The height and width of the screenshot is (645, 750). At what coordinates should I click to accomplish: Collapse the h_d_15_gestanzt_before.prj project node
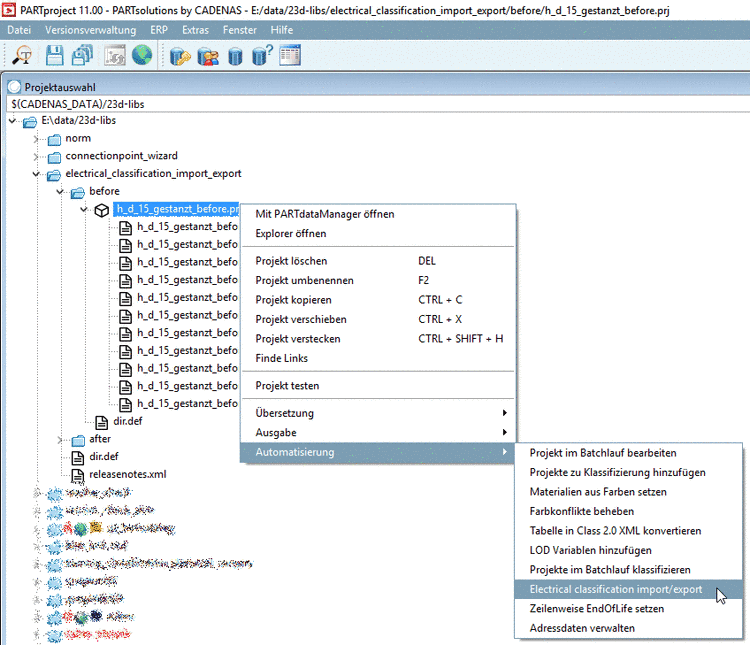click(x=84, y=209)
